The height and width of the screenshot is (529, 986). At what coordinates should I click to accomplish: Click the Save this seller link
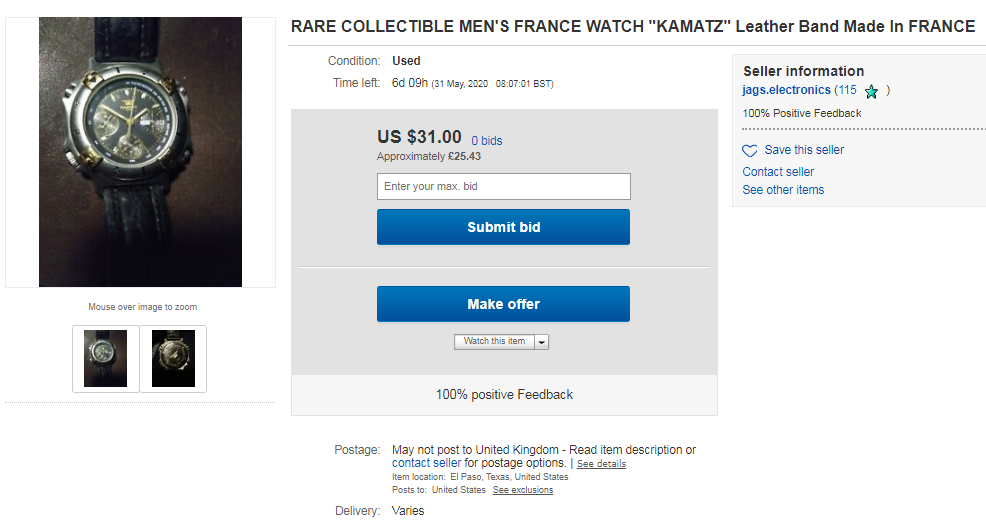click(x=804, y=150)
